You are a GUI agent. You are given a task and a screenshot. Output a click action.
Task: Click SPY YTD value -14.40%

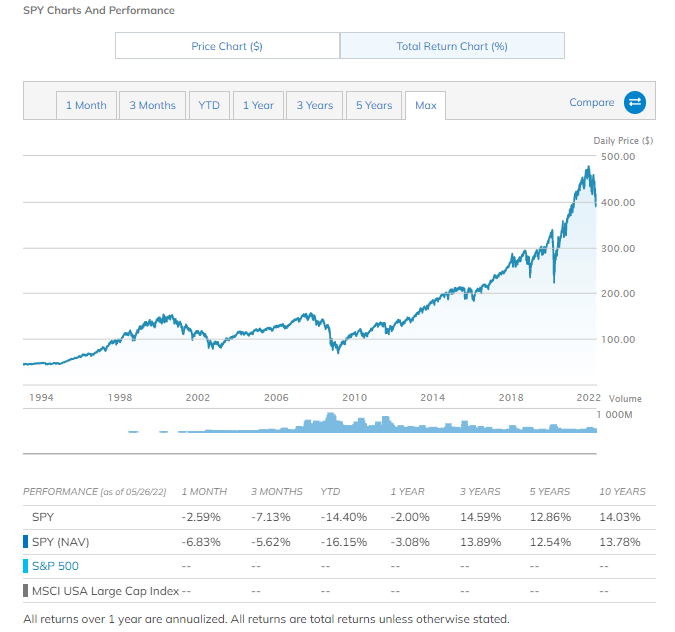coord(344,517)
